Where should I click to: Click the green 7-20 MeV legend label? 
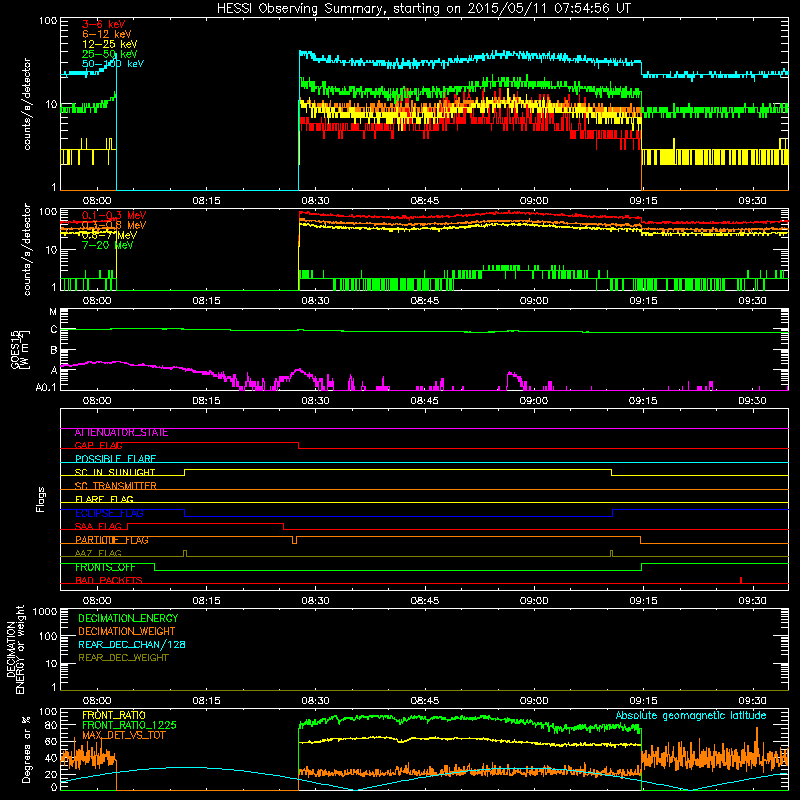[x=108, y=245]
